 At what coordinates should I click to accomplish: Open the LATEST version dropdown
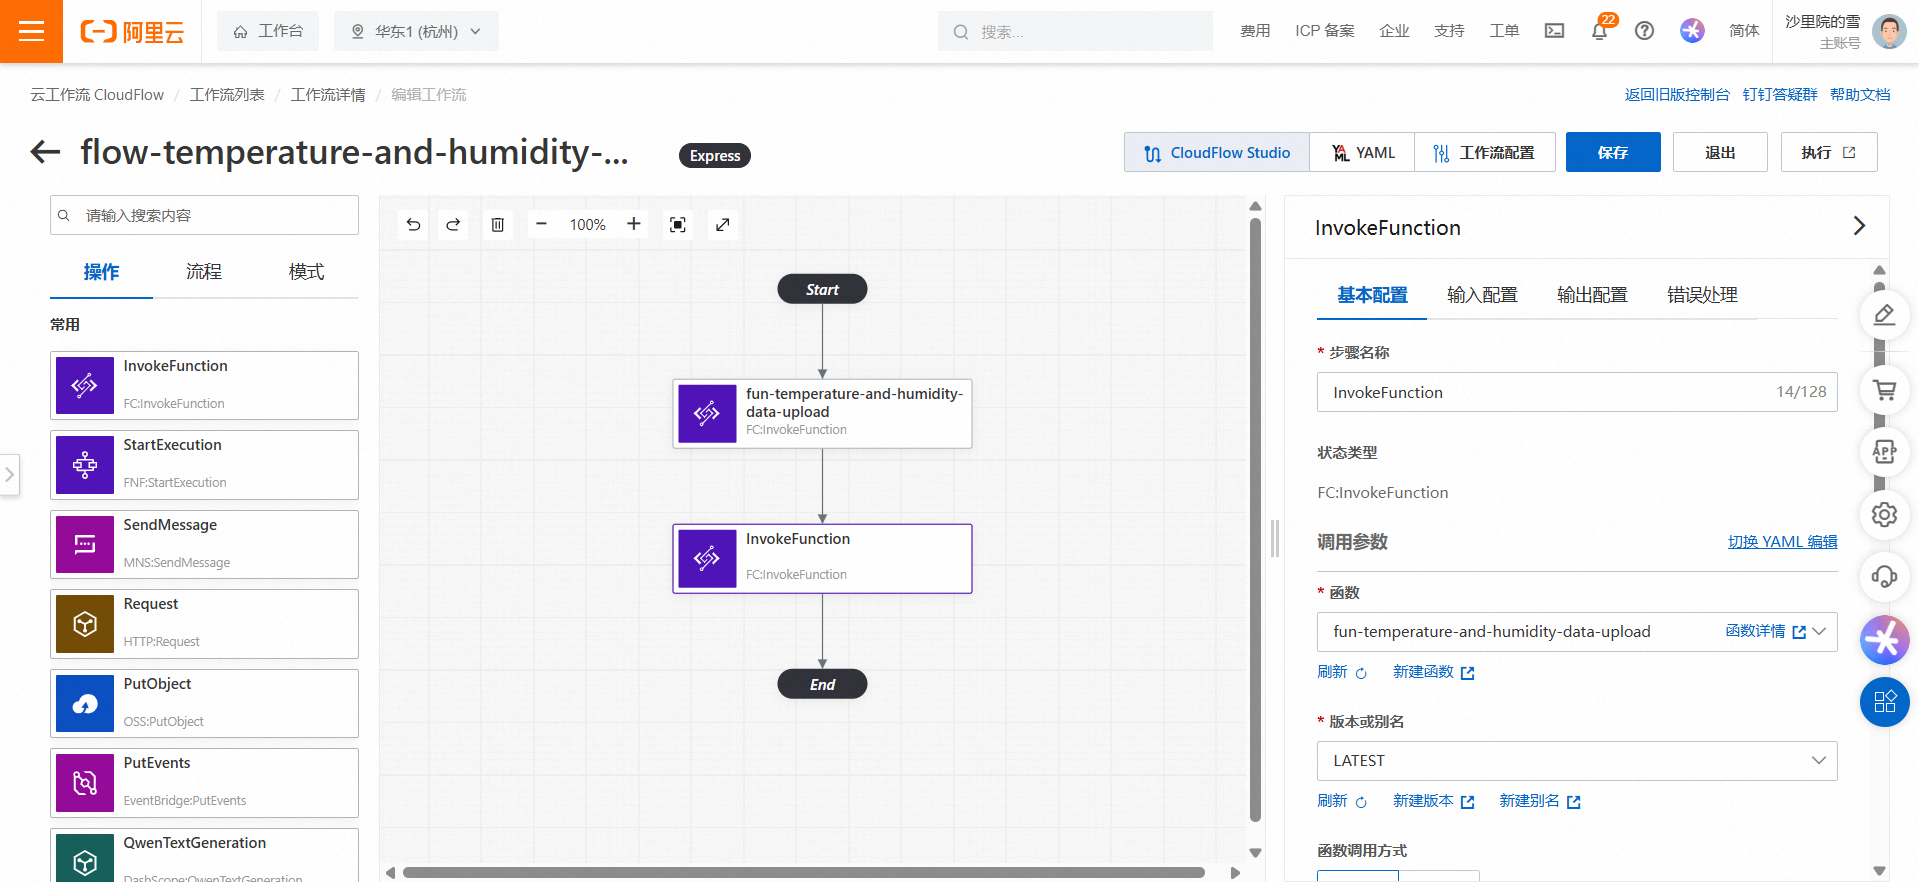[1577, 761]
